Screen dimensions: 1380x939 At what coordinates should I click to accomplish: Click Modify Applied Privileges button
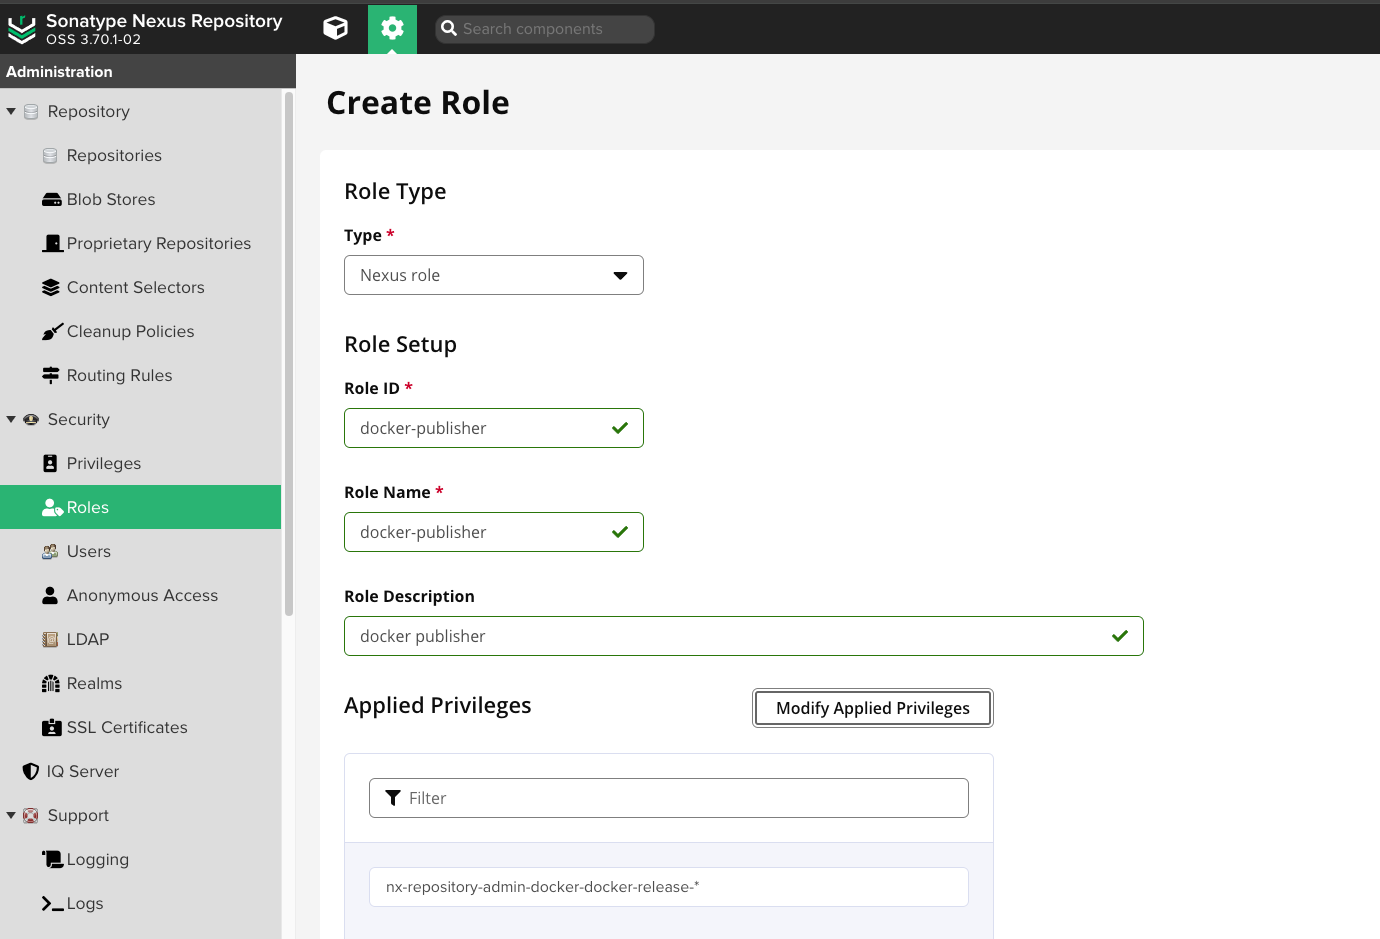coord(873,708)
